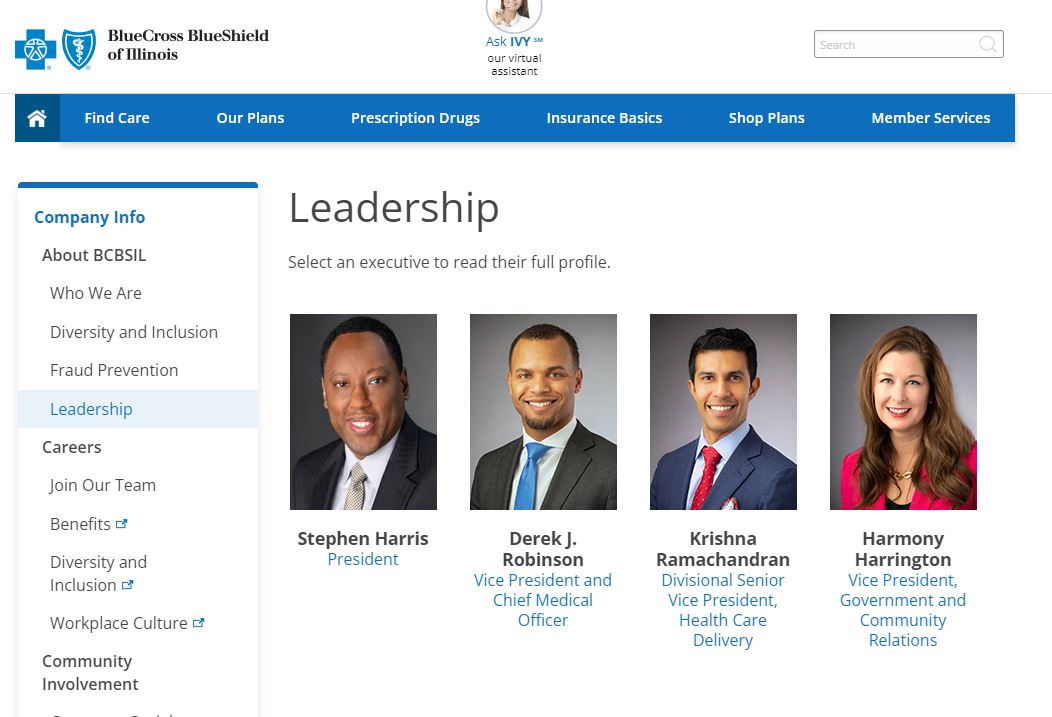Select About BCBSIL in sidebar
The height and width of the screenshot is (717, 1052).
pos(94,256)
